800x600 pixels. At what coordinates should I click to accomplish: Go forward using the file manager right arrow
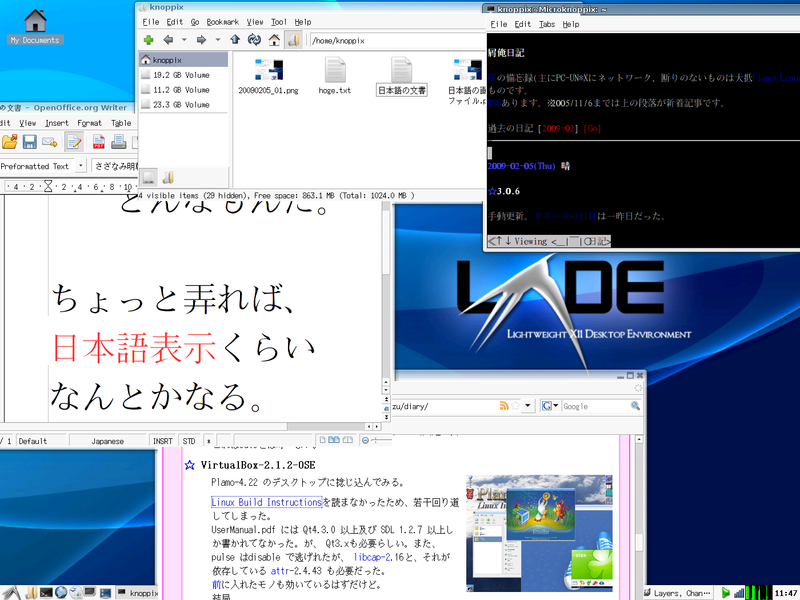202,40
